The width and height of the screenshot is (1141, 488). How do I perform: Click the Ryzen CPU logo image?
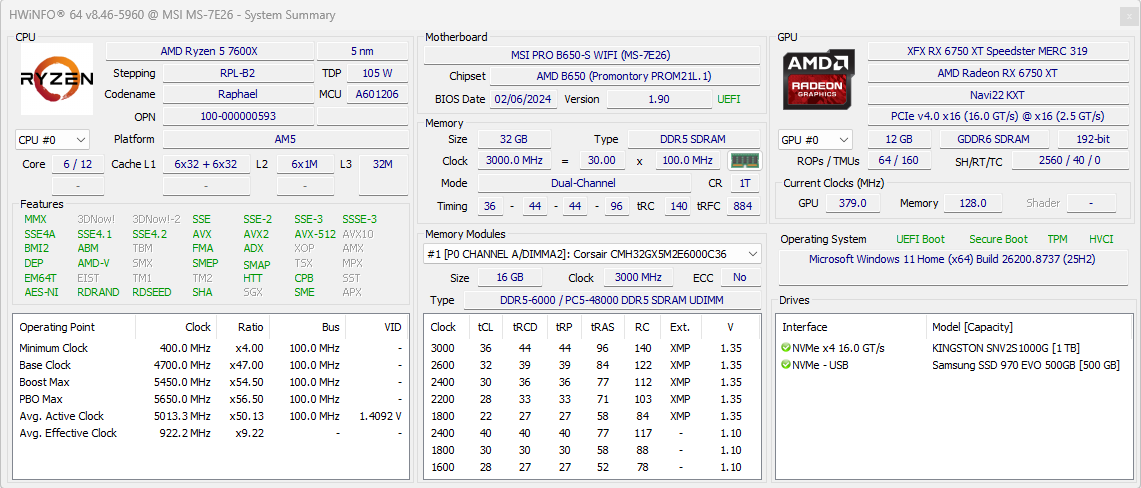pos(57,79)
